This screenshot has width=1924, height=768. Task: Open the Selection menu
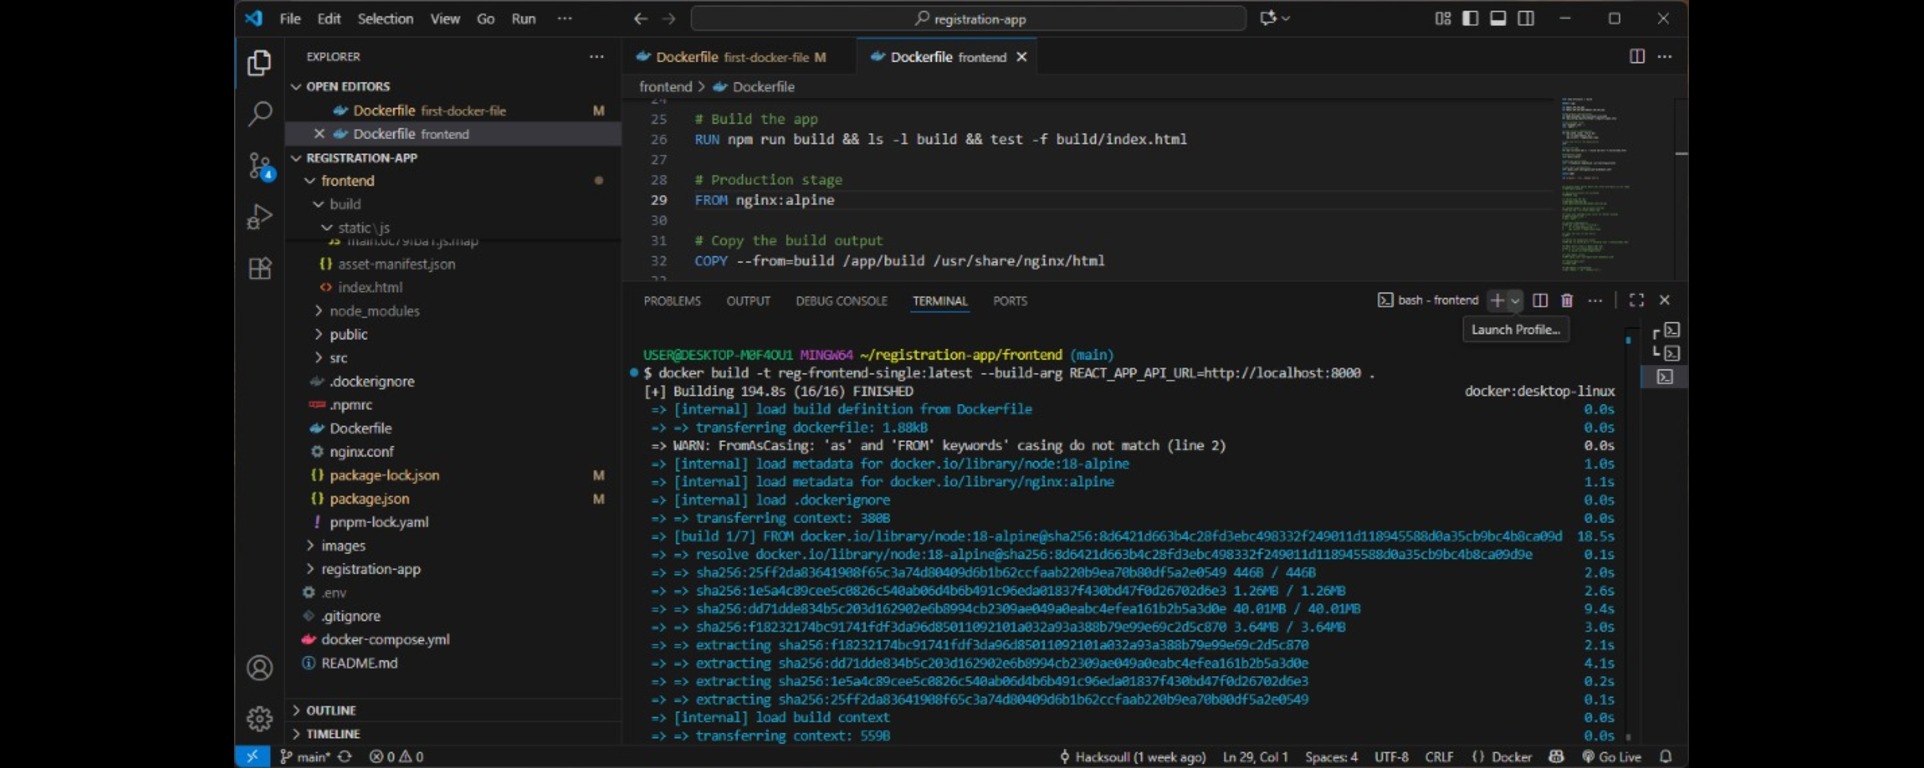(x=385, y=19)
